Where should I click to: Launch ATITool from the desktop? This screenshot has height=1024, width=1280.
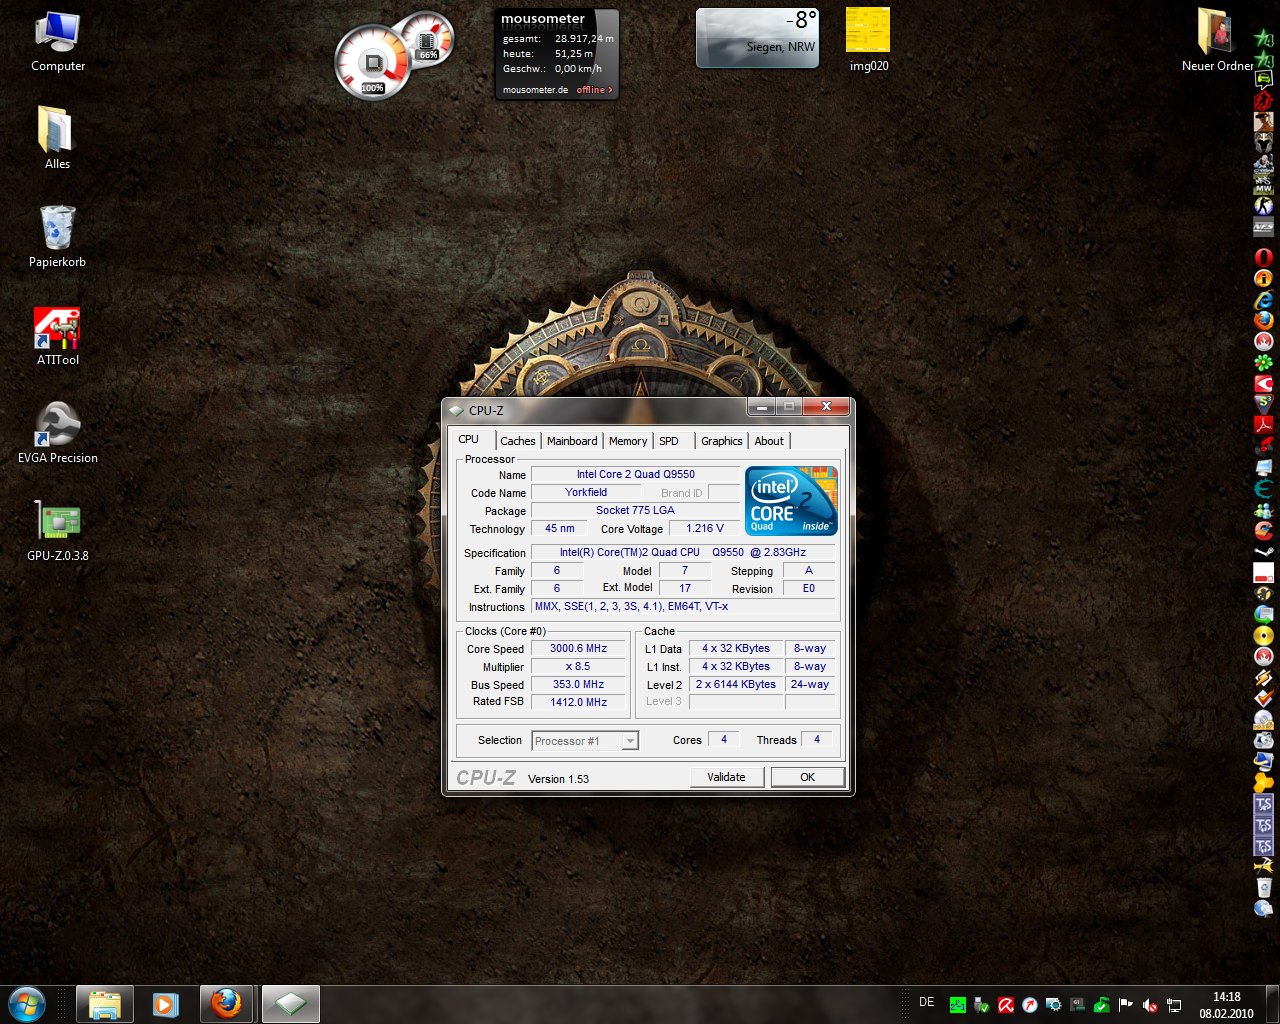57,336
